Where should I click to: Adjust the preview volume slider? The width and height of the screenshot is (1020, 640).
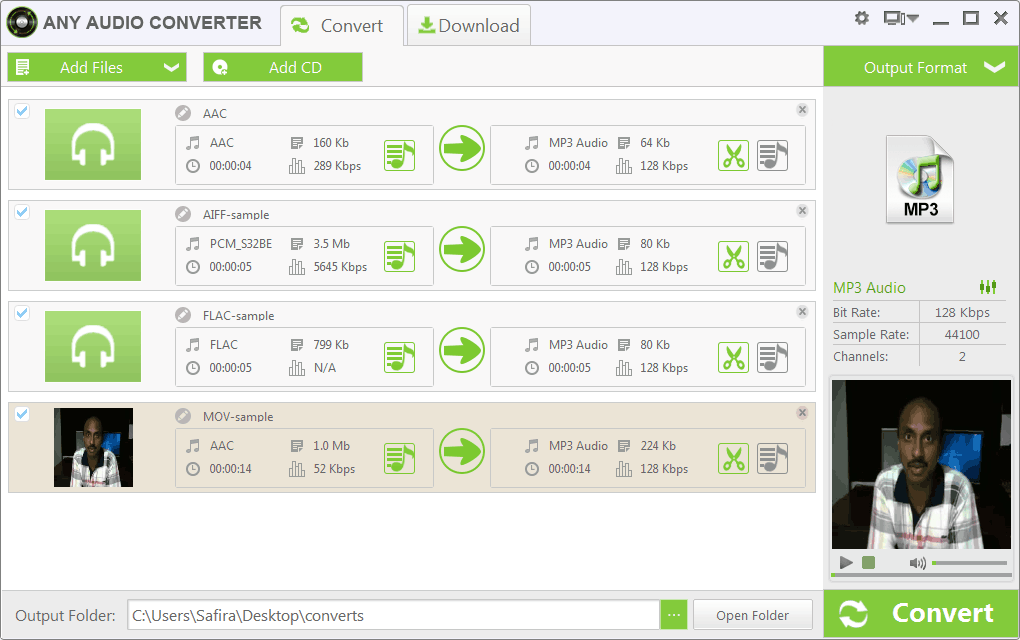[x=969, y=563]
